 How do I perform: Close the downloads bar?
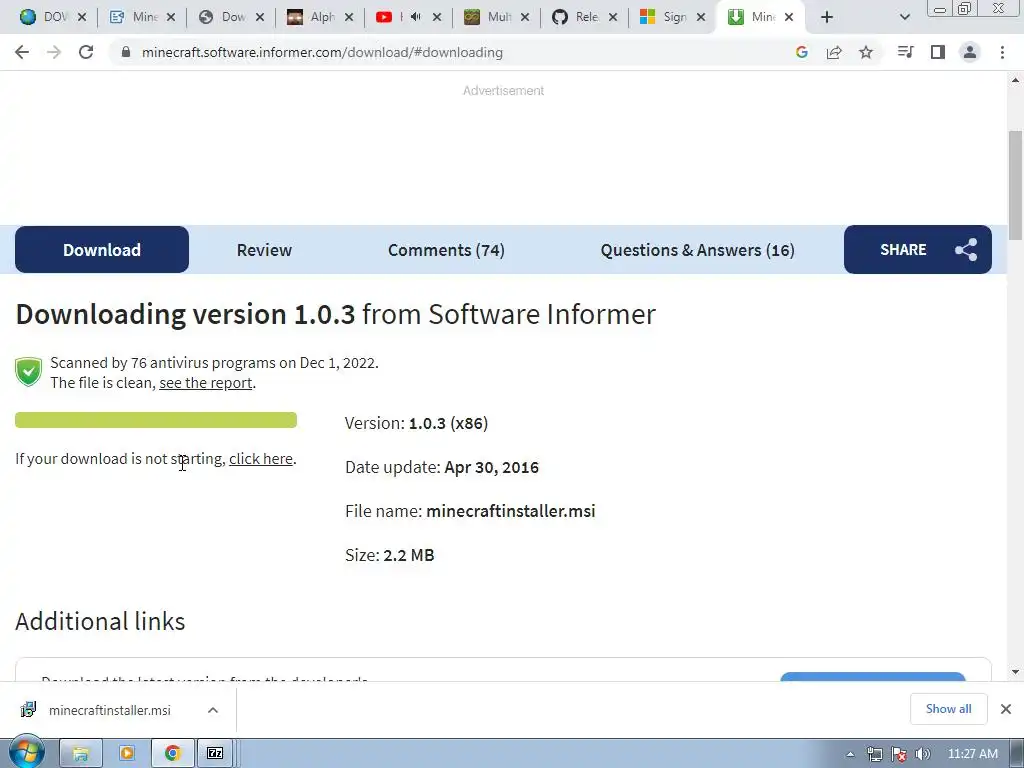(1006, 709)
